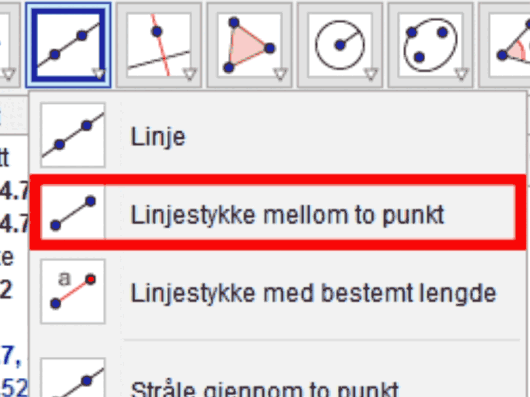Screen dimensions: 530x397
Task: Expand the Line tool dropdown arrow
Action: 99,74
